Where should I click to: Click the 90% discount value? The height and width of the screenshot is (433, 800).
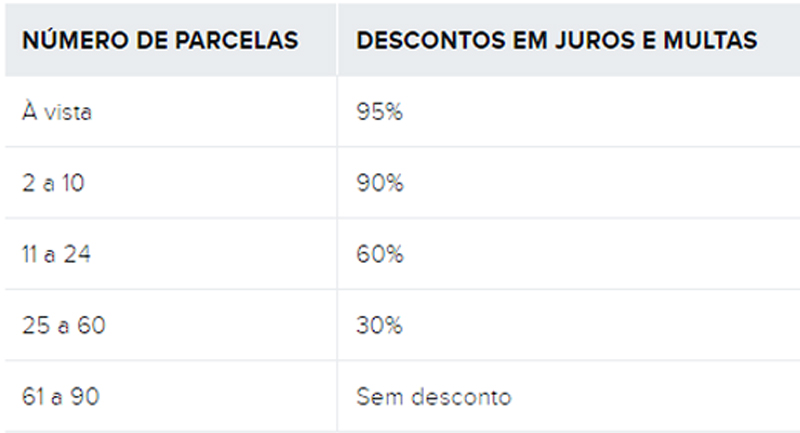380,184
